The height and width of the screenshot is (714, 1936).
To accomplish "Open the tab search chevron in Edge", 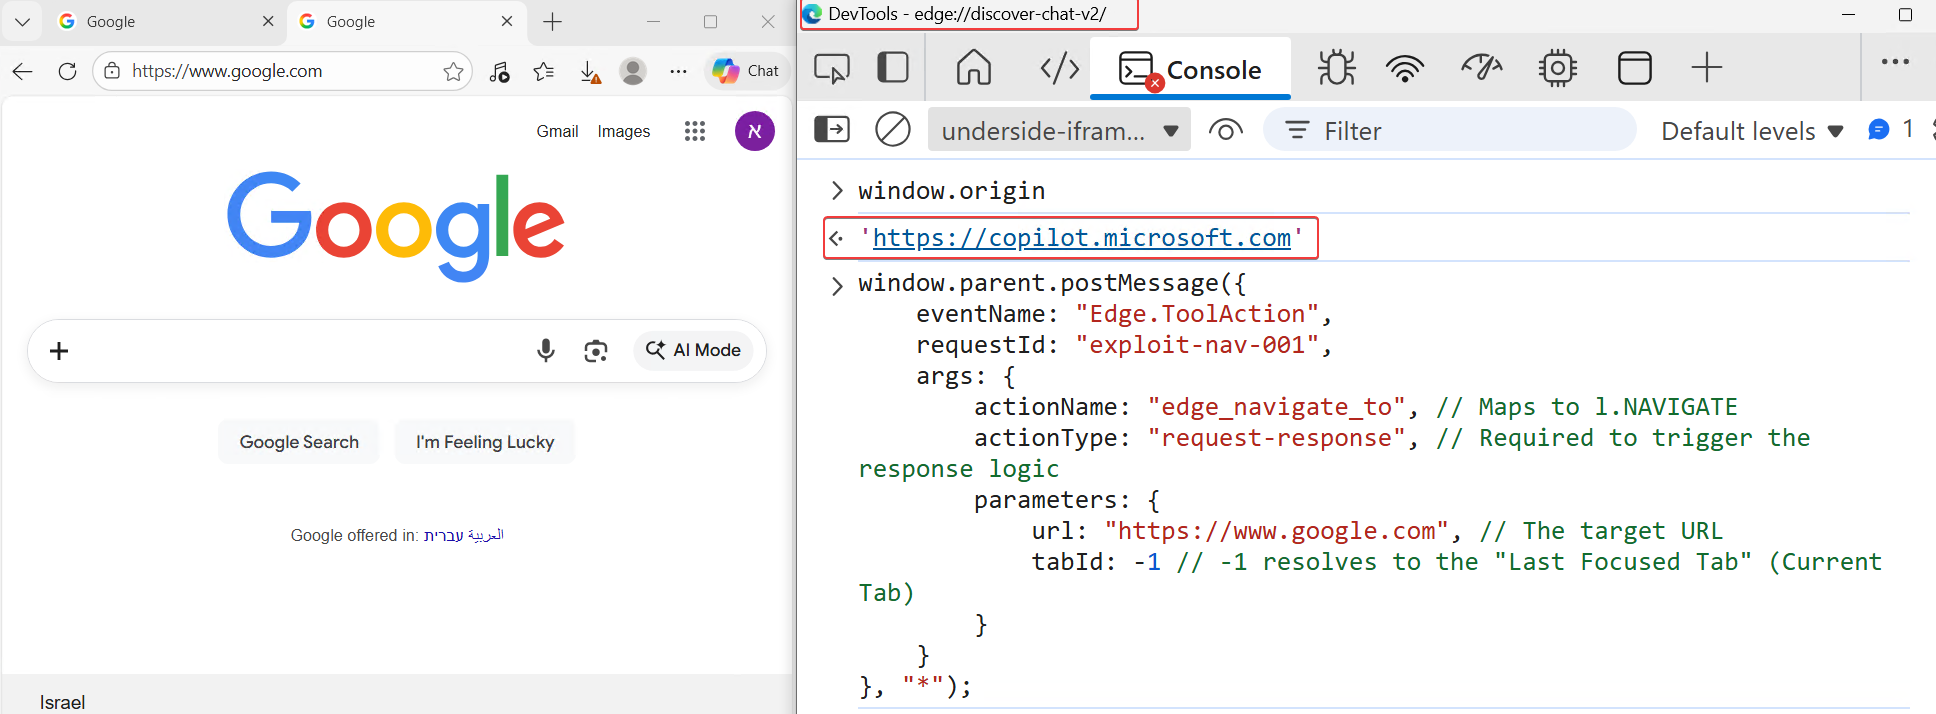I will (x=22, y=21).
